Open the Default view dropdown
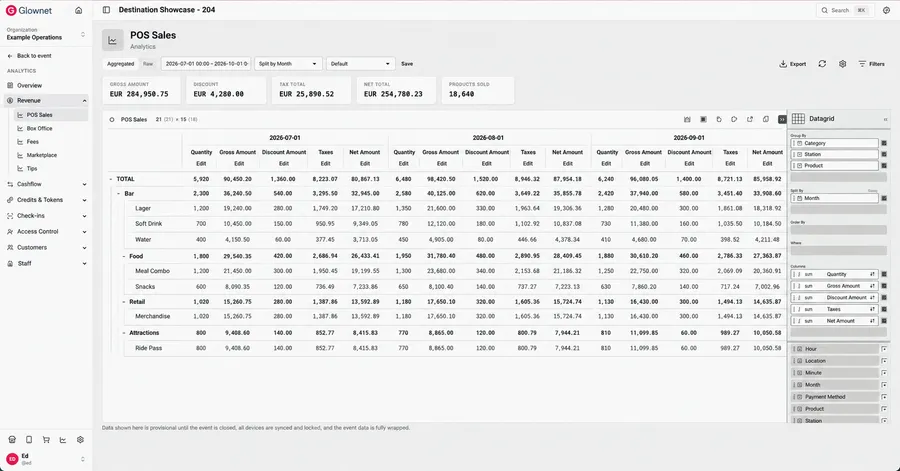Screen dimensions: 900x471 (360, 64)
